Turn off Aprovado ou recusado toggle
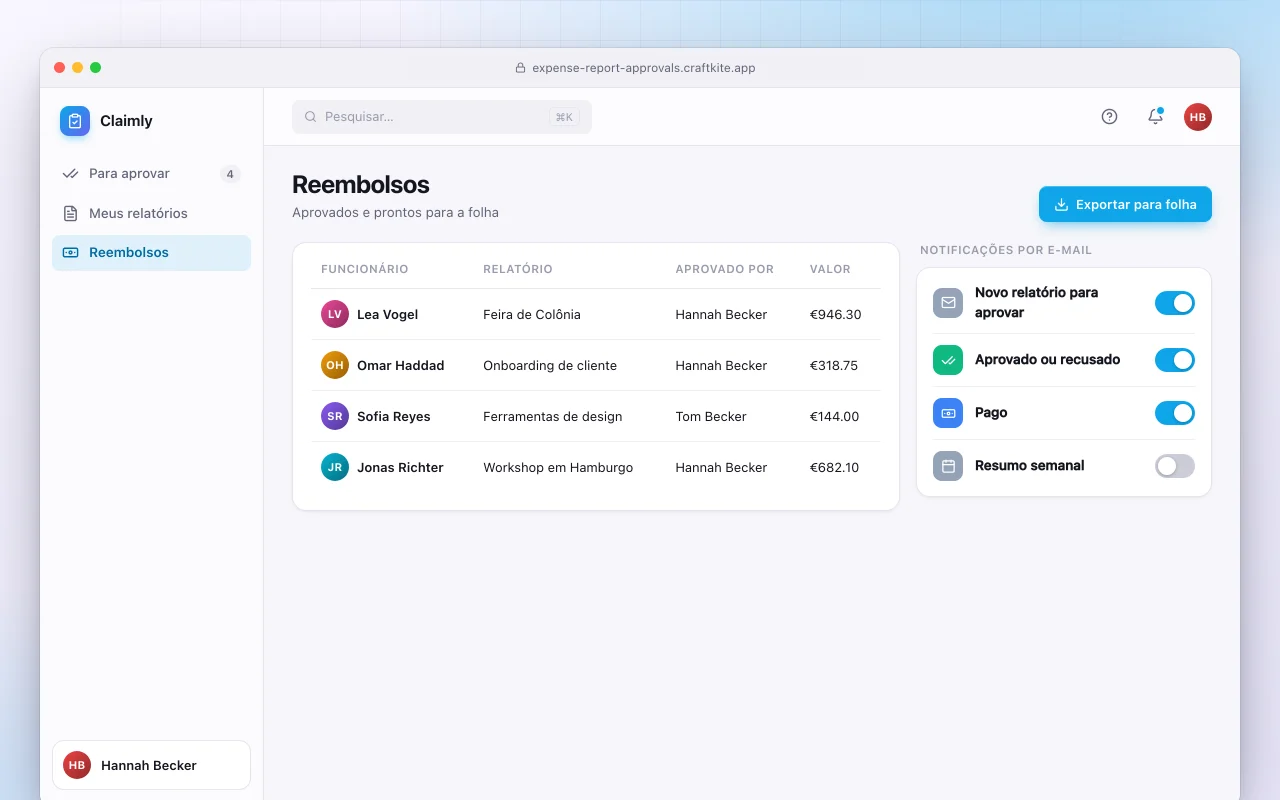The width and height of the screenshot is (1280, 800). 1175,360
